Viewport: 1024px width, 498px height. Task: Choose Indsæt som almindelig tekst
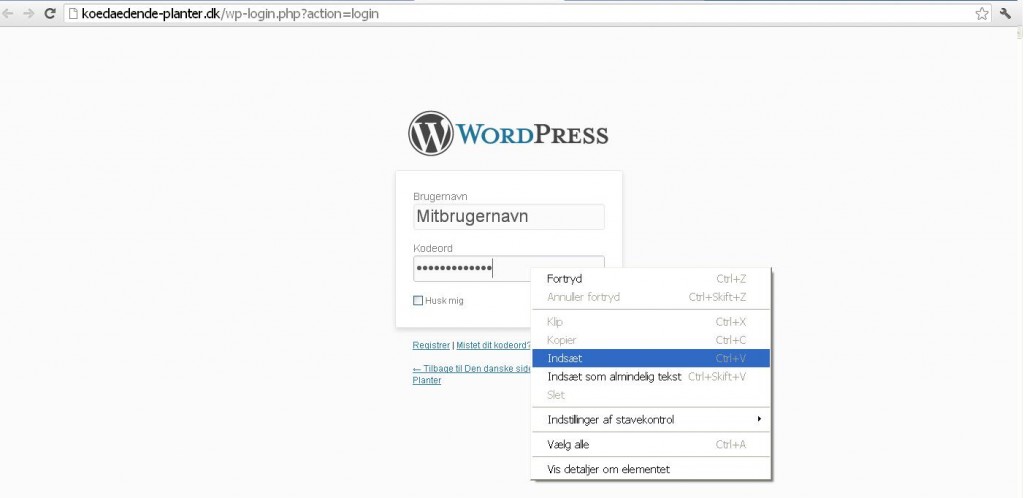pyautogui.click(x=651, y=377)
